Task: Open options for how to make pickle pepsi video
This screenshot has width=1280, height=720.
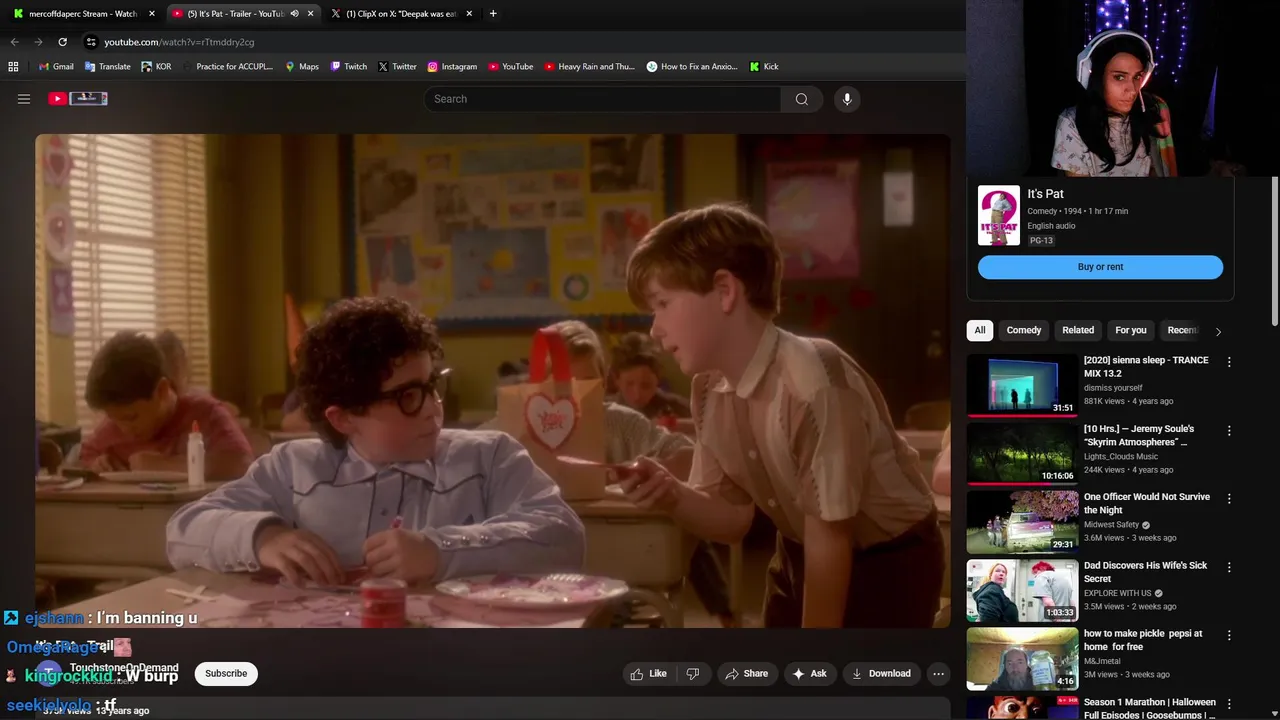Action: click(1229, 635)
